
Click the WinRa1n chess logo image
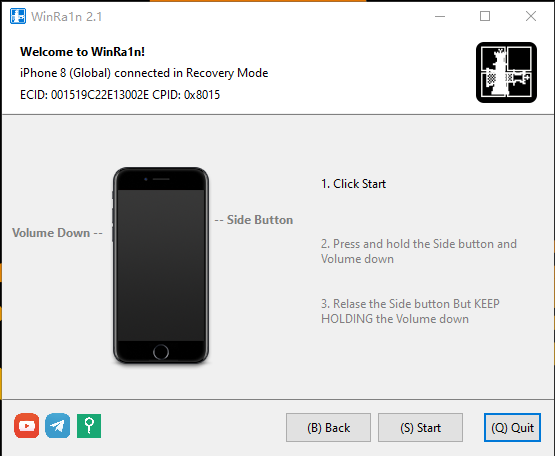(x=506, y=73)
